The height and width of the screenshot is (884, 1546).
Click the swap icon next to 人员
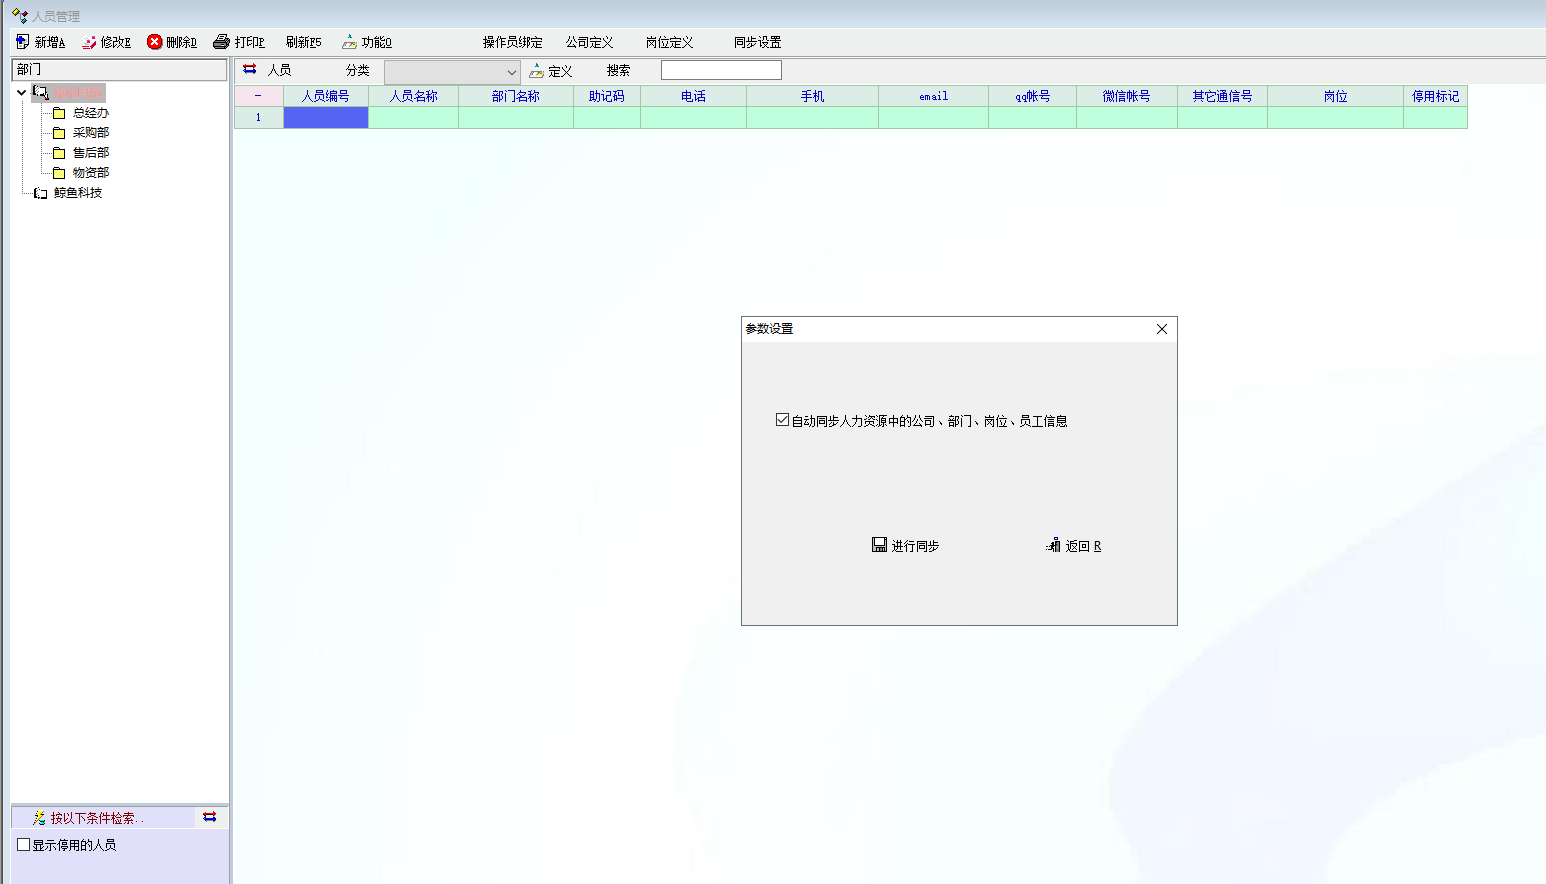[x=250, y=70]
